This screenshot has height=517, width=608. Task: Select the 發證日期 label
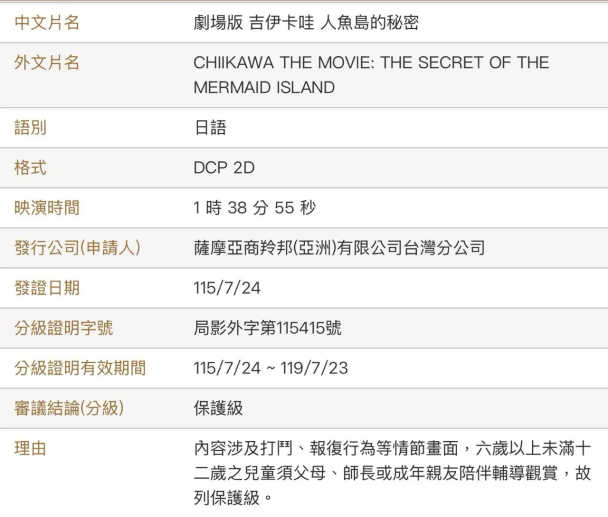coord(47,288)
